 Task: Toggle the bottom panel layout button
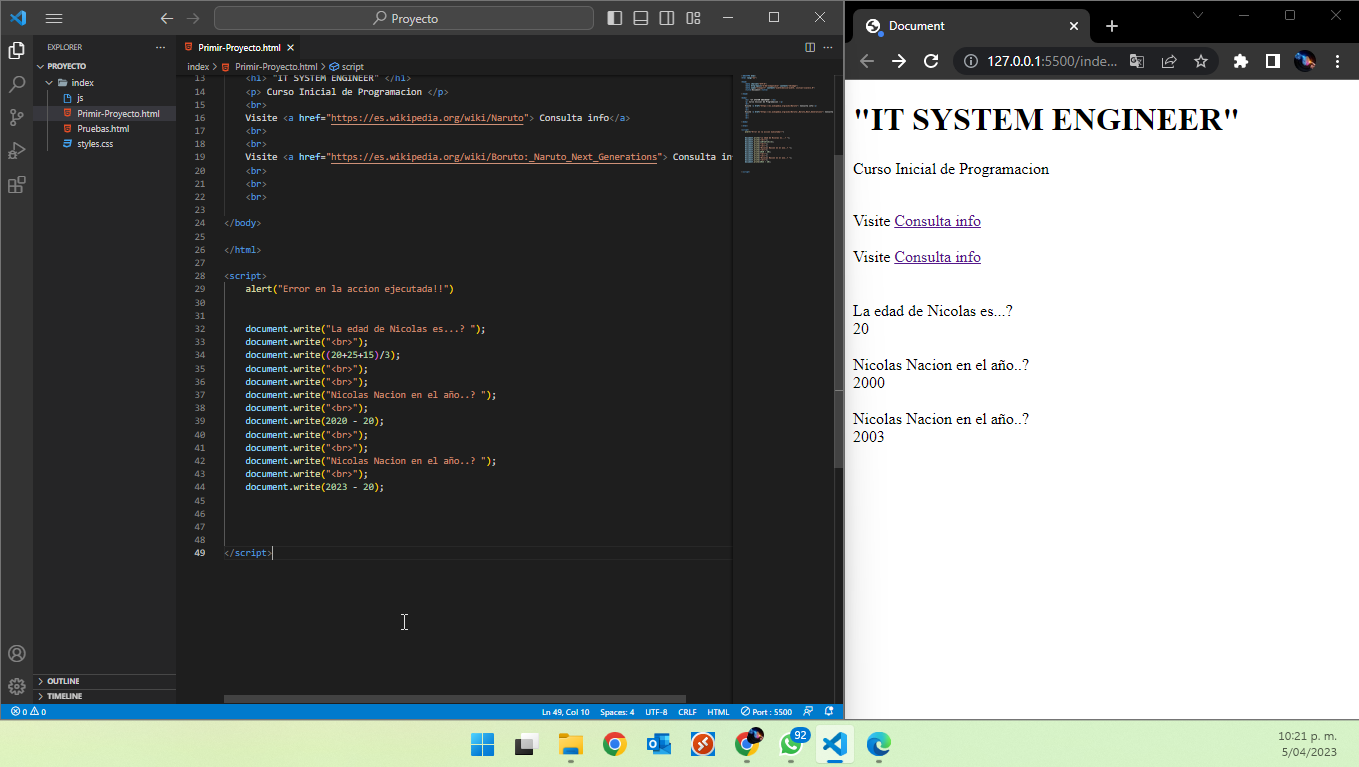click(641, 18)
